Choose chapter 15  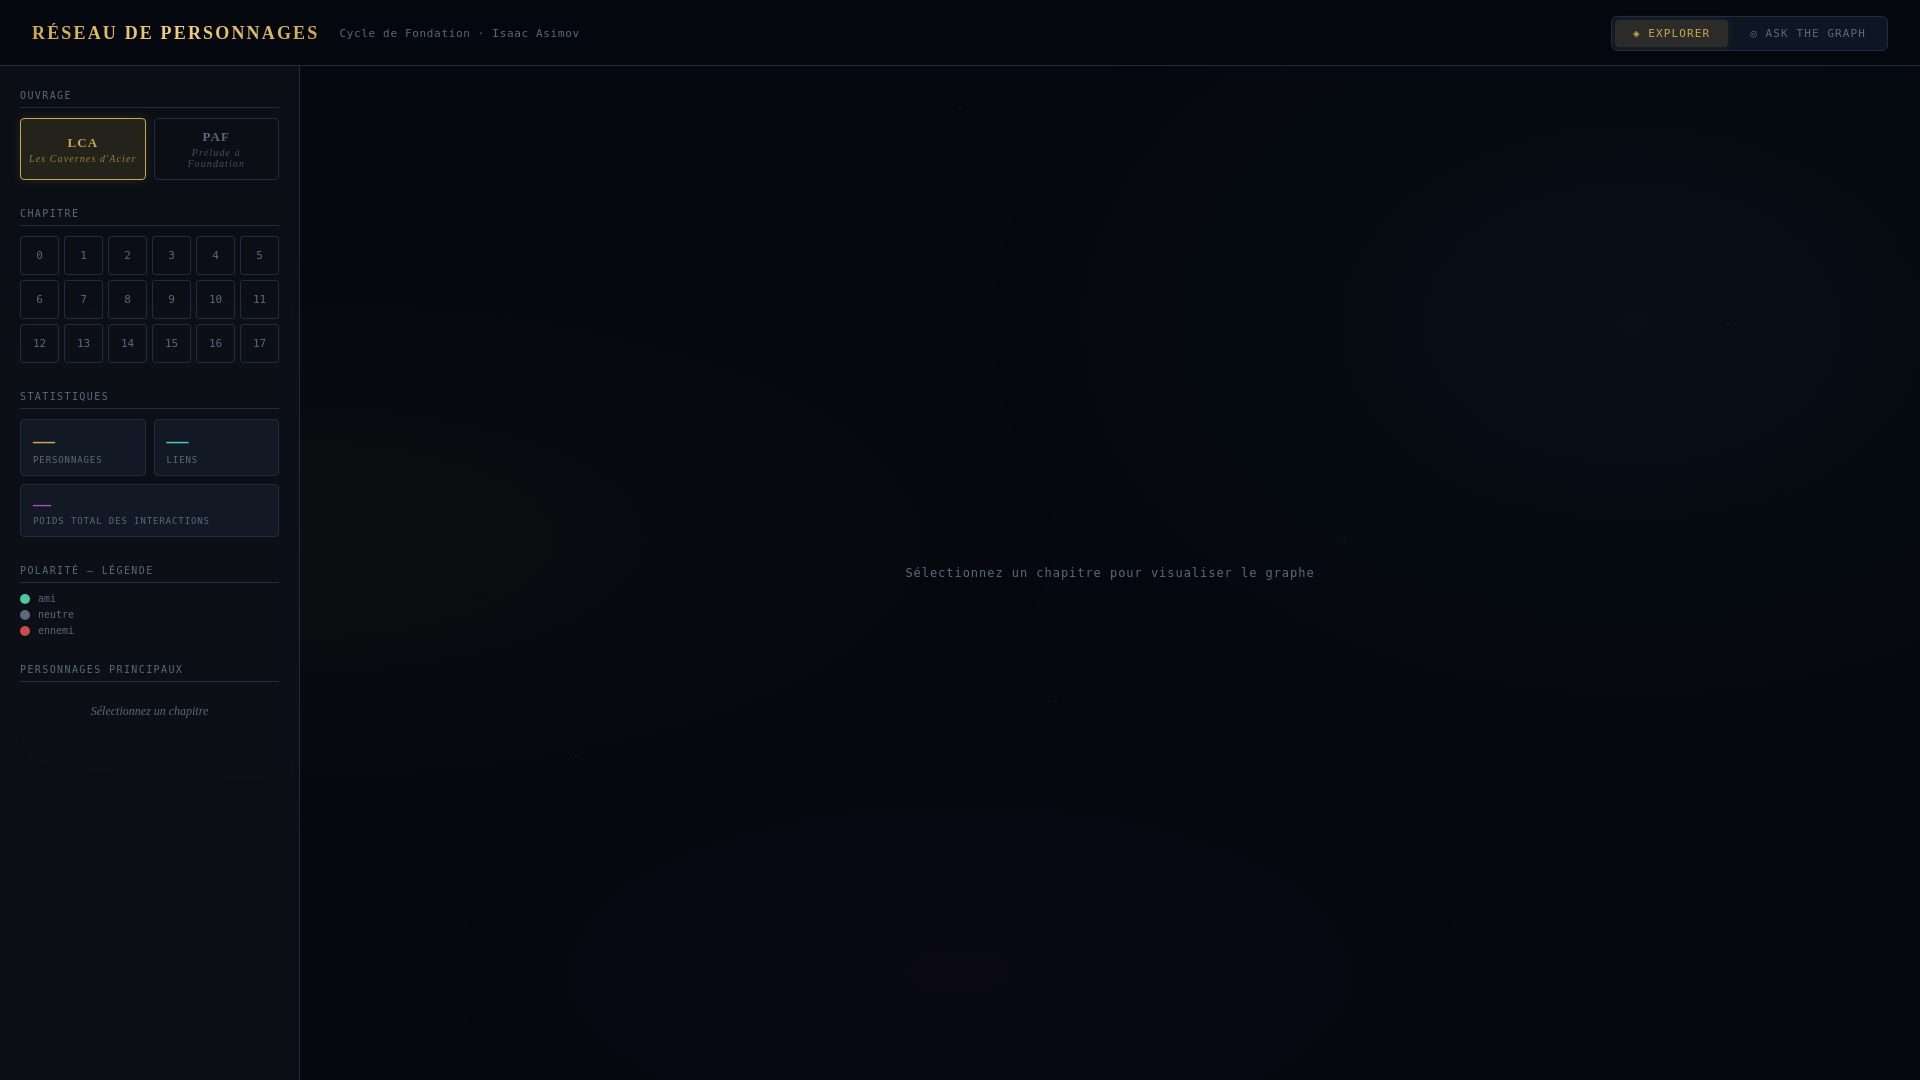pyautogui.click(x=171, y=344)
